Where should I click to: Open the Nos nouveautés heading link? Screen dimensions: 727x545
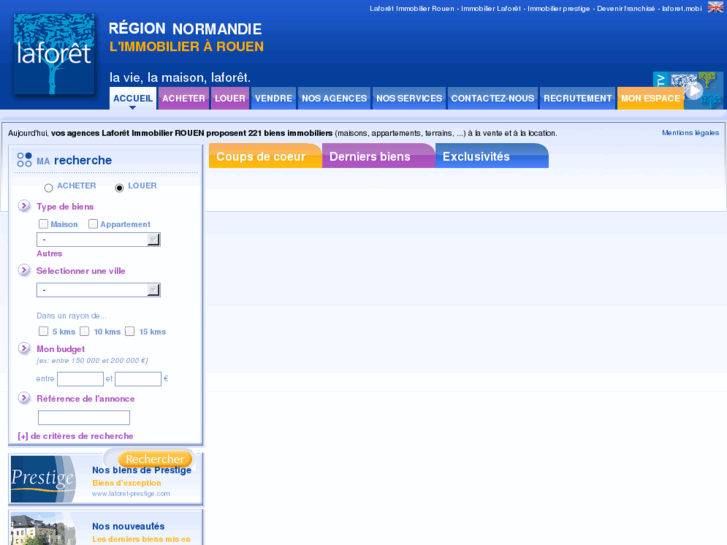pyautogui.click(x=128, y=526)
